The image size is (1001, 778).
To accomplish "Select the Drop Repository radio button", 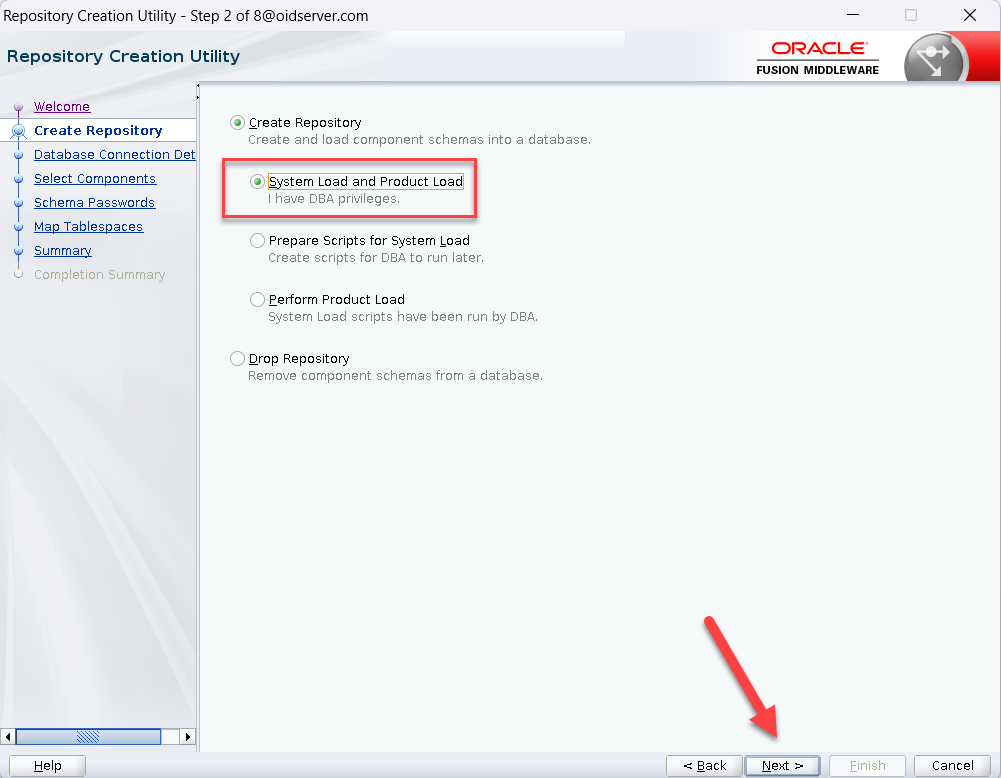I will tap(237, 359).
